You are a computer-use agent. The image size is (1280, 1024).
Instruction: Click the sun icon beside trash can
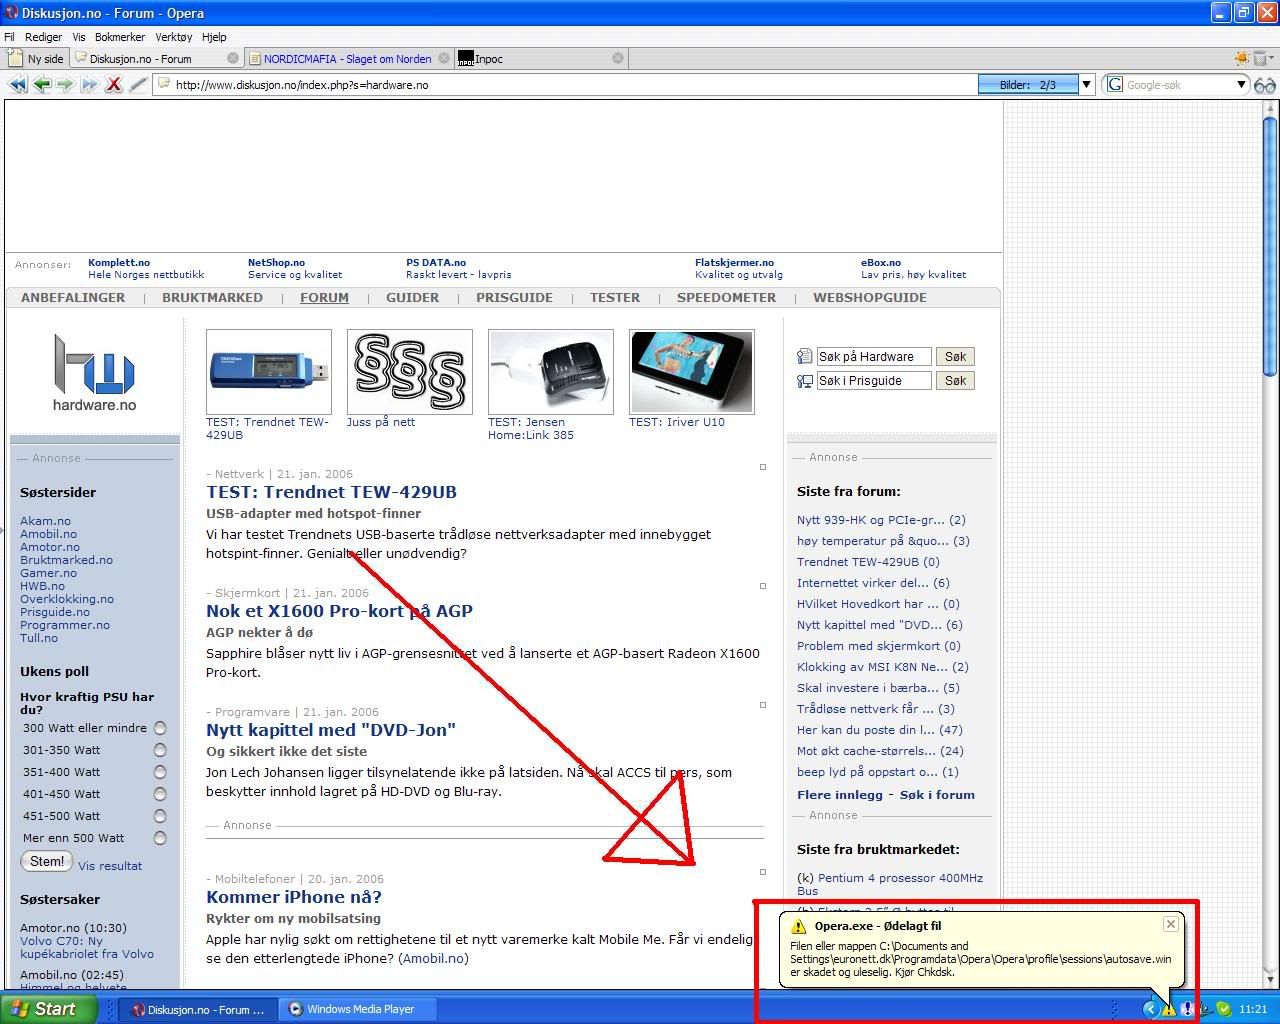click(x=1241, y=58)
